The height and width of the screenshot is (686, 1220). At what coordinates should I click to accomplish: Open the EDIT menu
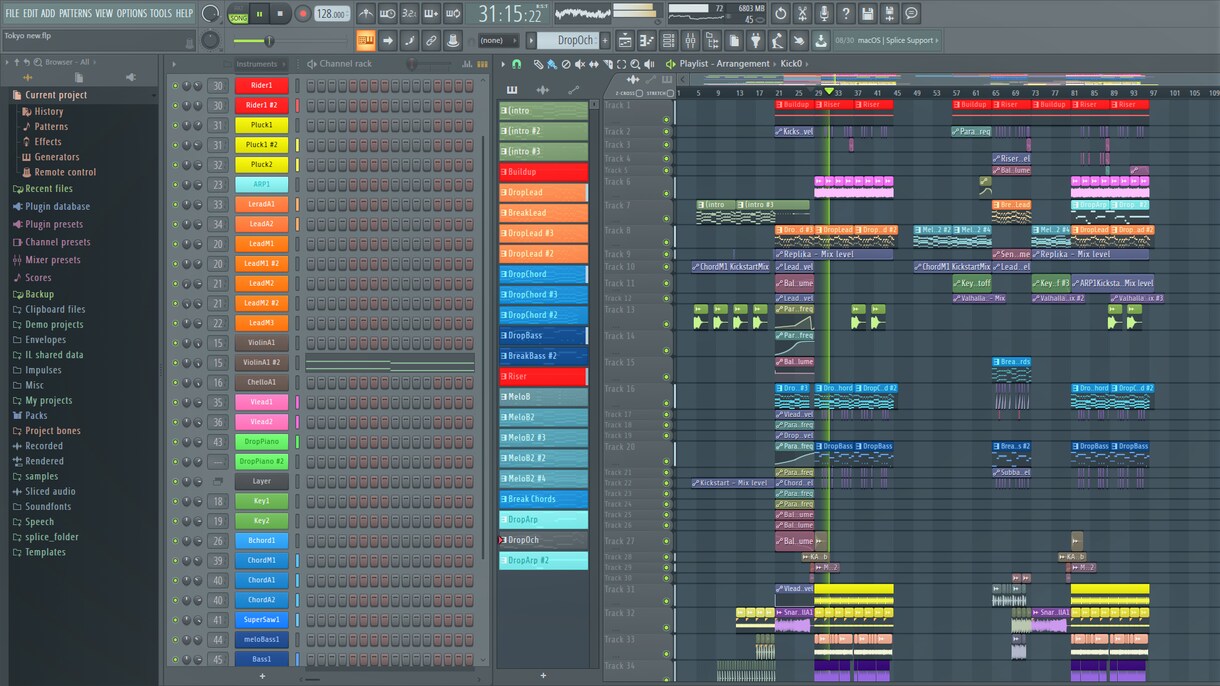click(x=31, y=13)
